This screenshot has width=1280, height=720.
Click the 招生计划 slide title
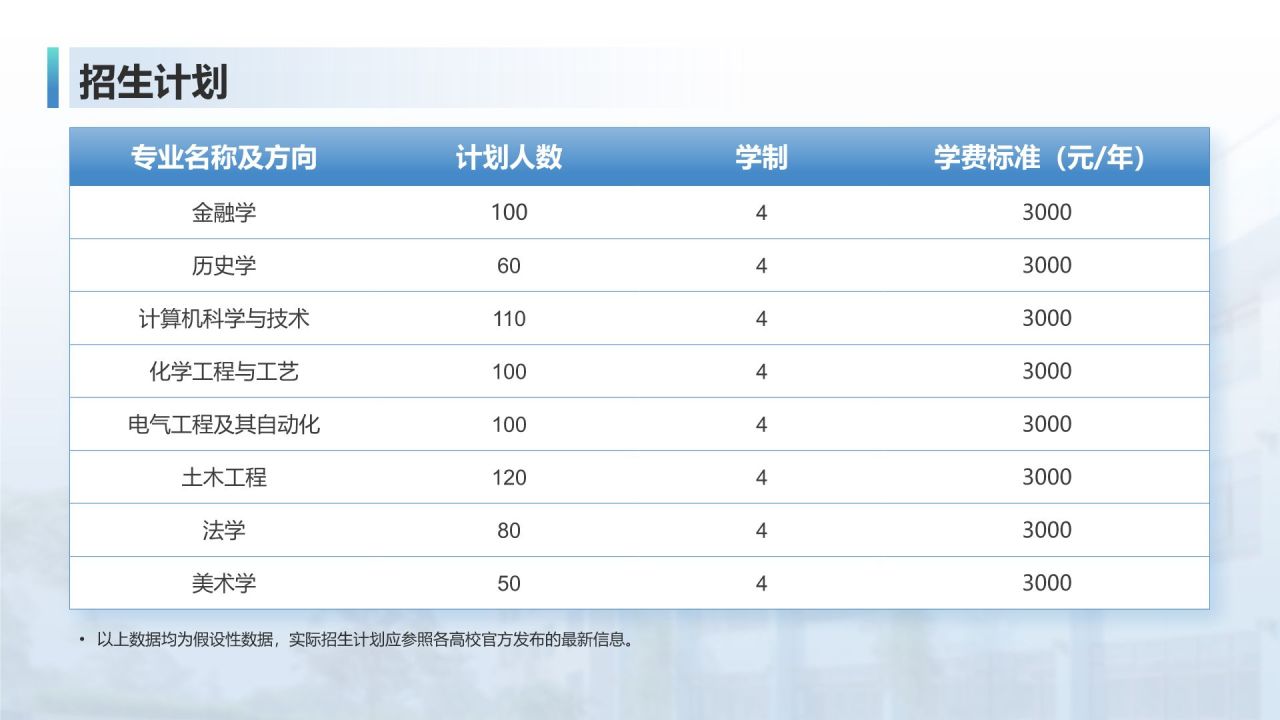pyautogui.click(x=154, y=82)
